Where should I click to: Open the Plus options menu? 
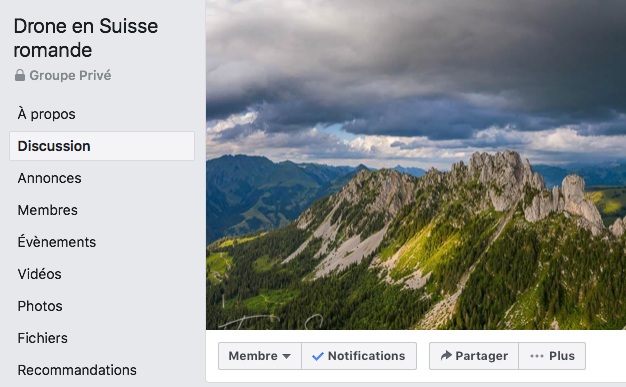tap(552, 356)
